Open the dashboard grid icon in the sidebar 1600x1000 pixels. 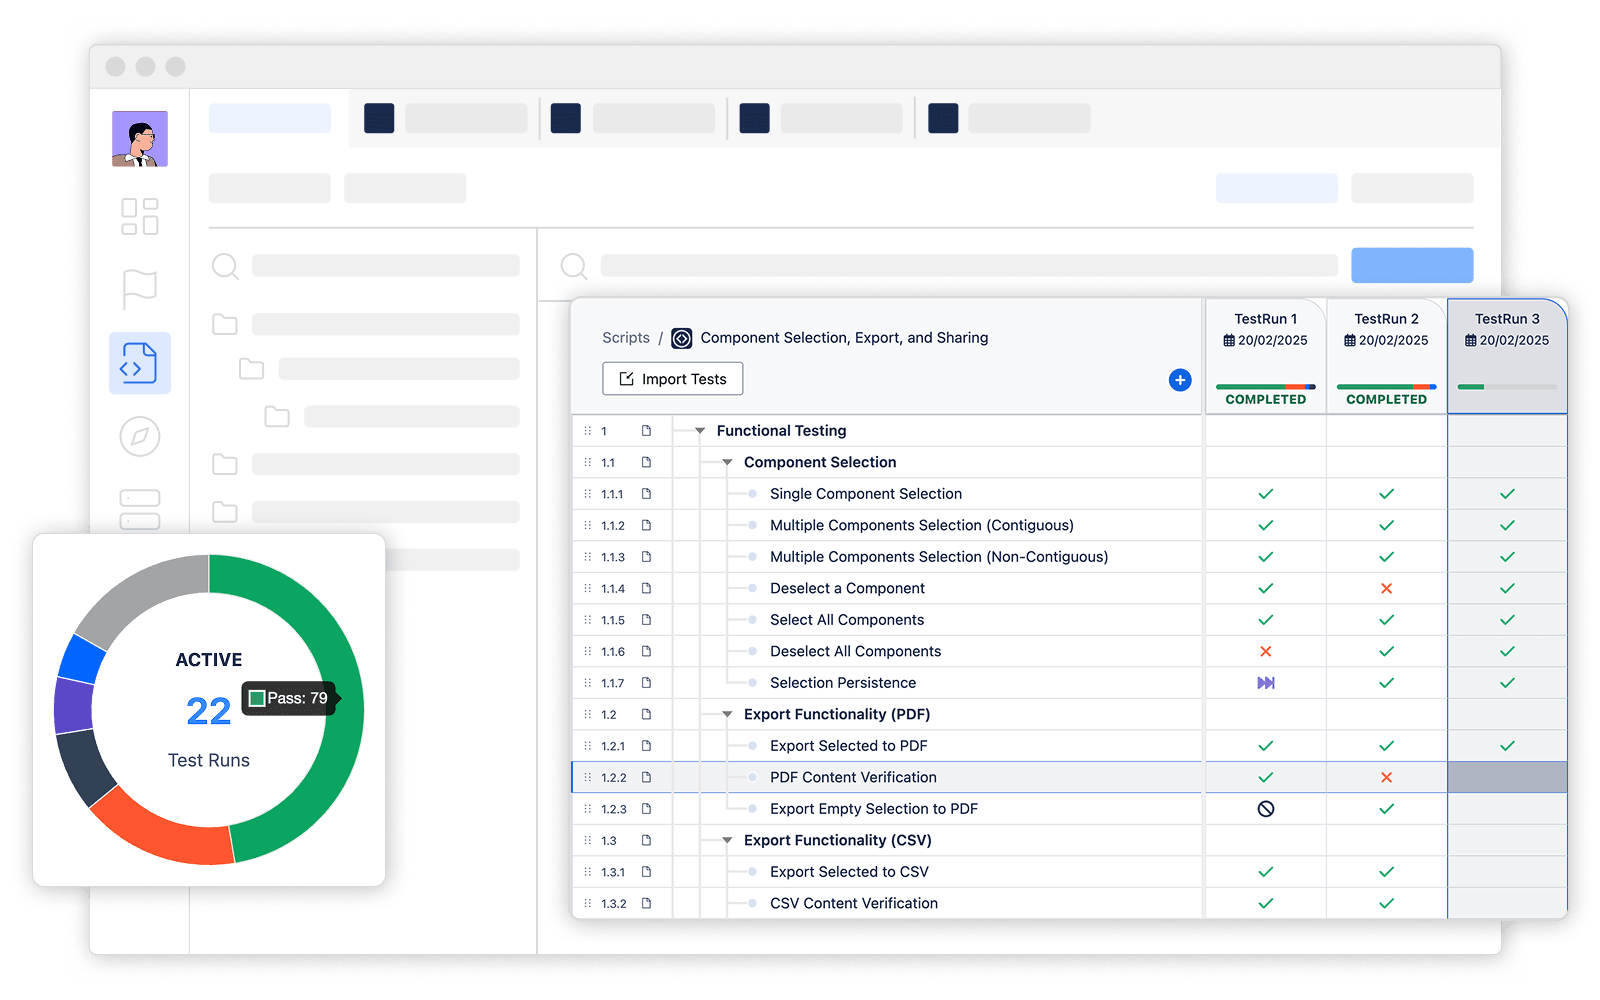coord(139,215)
